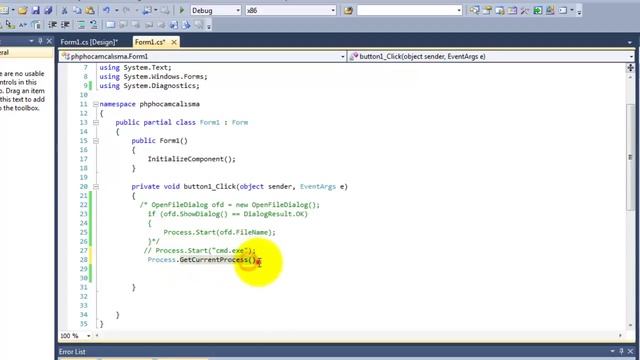Collapse the public partial class Form1 block
The image size is (640, 360).
96,122
